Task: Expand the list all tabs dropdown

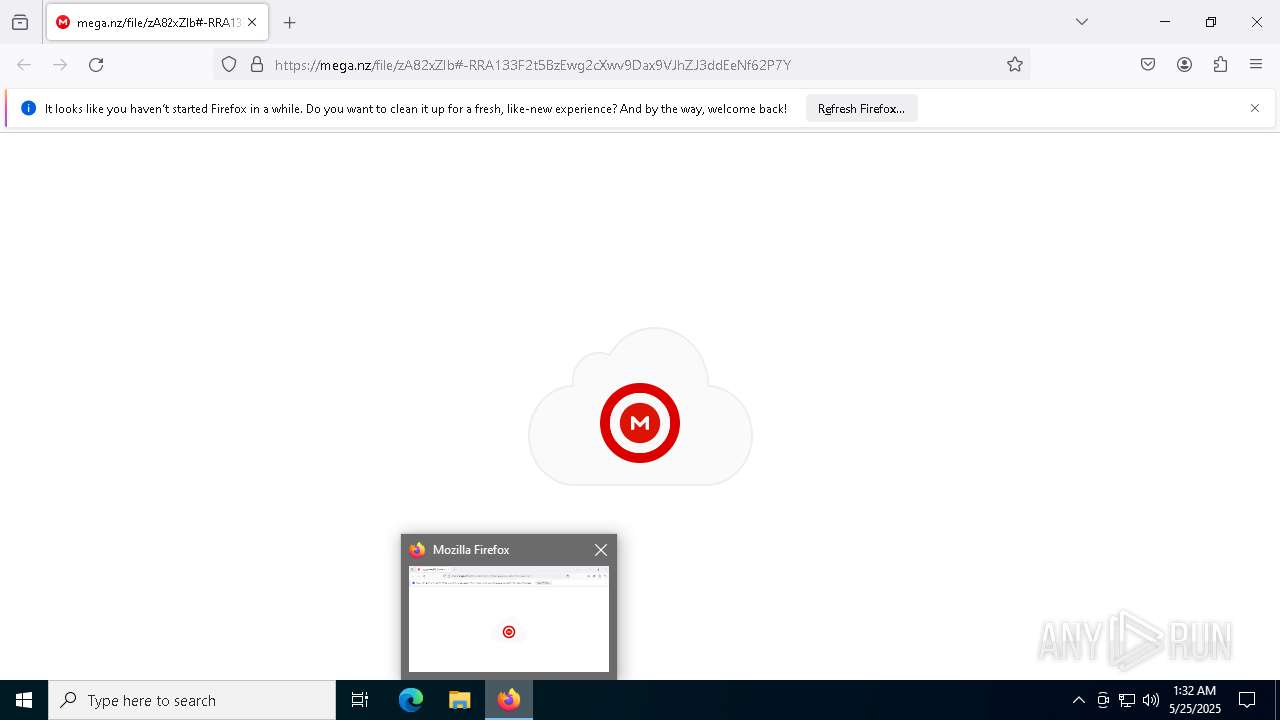Action: [1082, 22]
